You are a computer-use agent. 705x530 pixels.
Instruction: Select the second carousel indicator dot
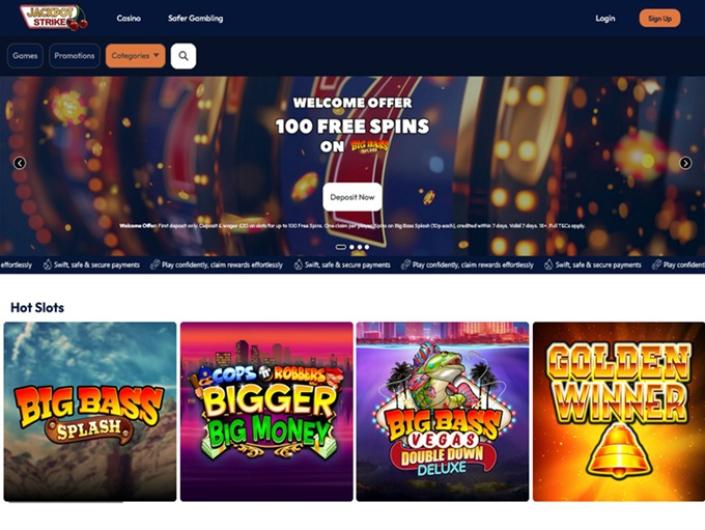click(x=352, y=247)
